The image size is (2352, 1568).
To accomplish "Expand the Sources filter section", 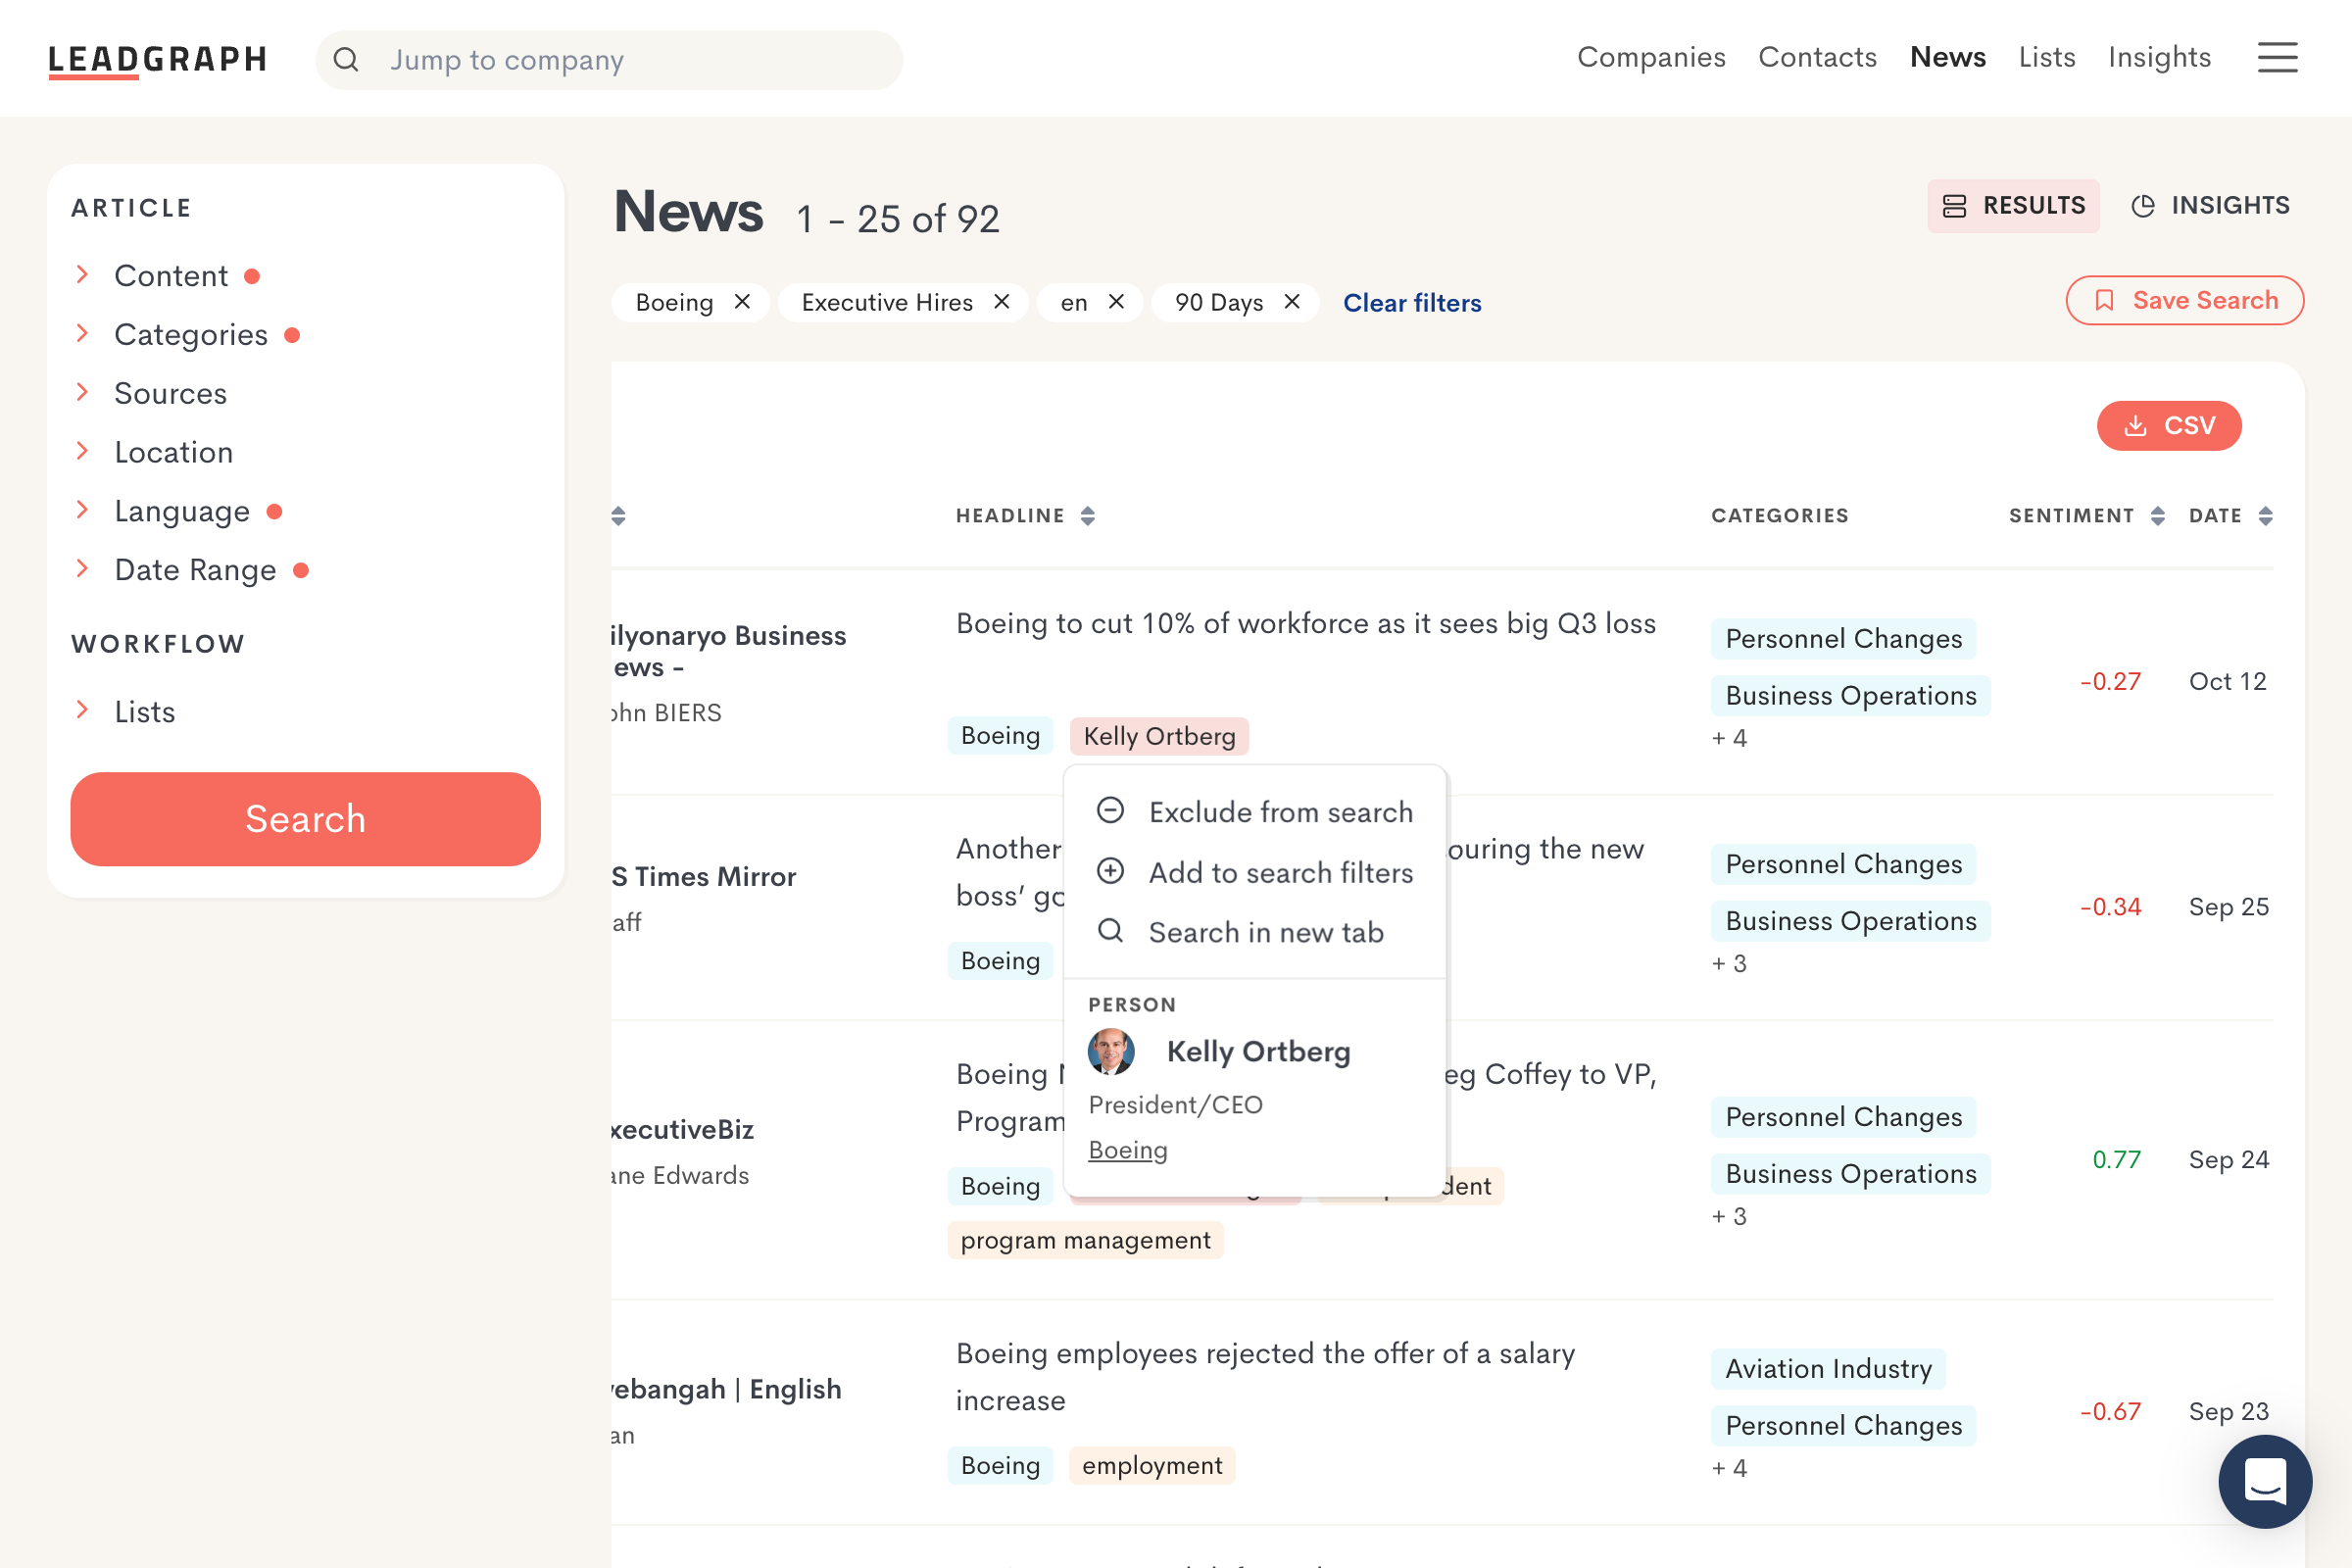I will pyautogui.click(x=170, y=394).
